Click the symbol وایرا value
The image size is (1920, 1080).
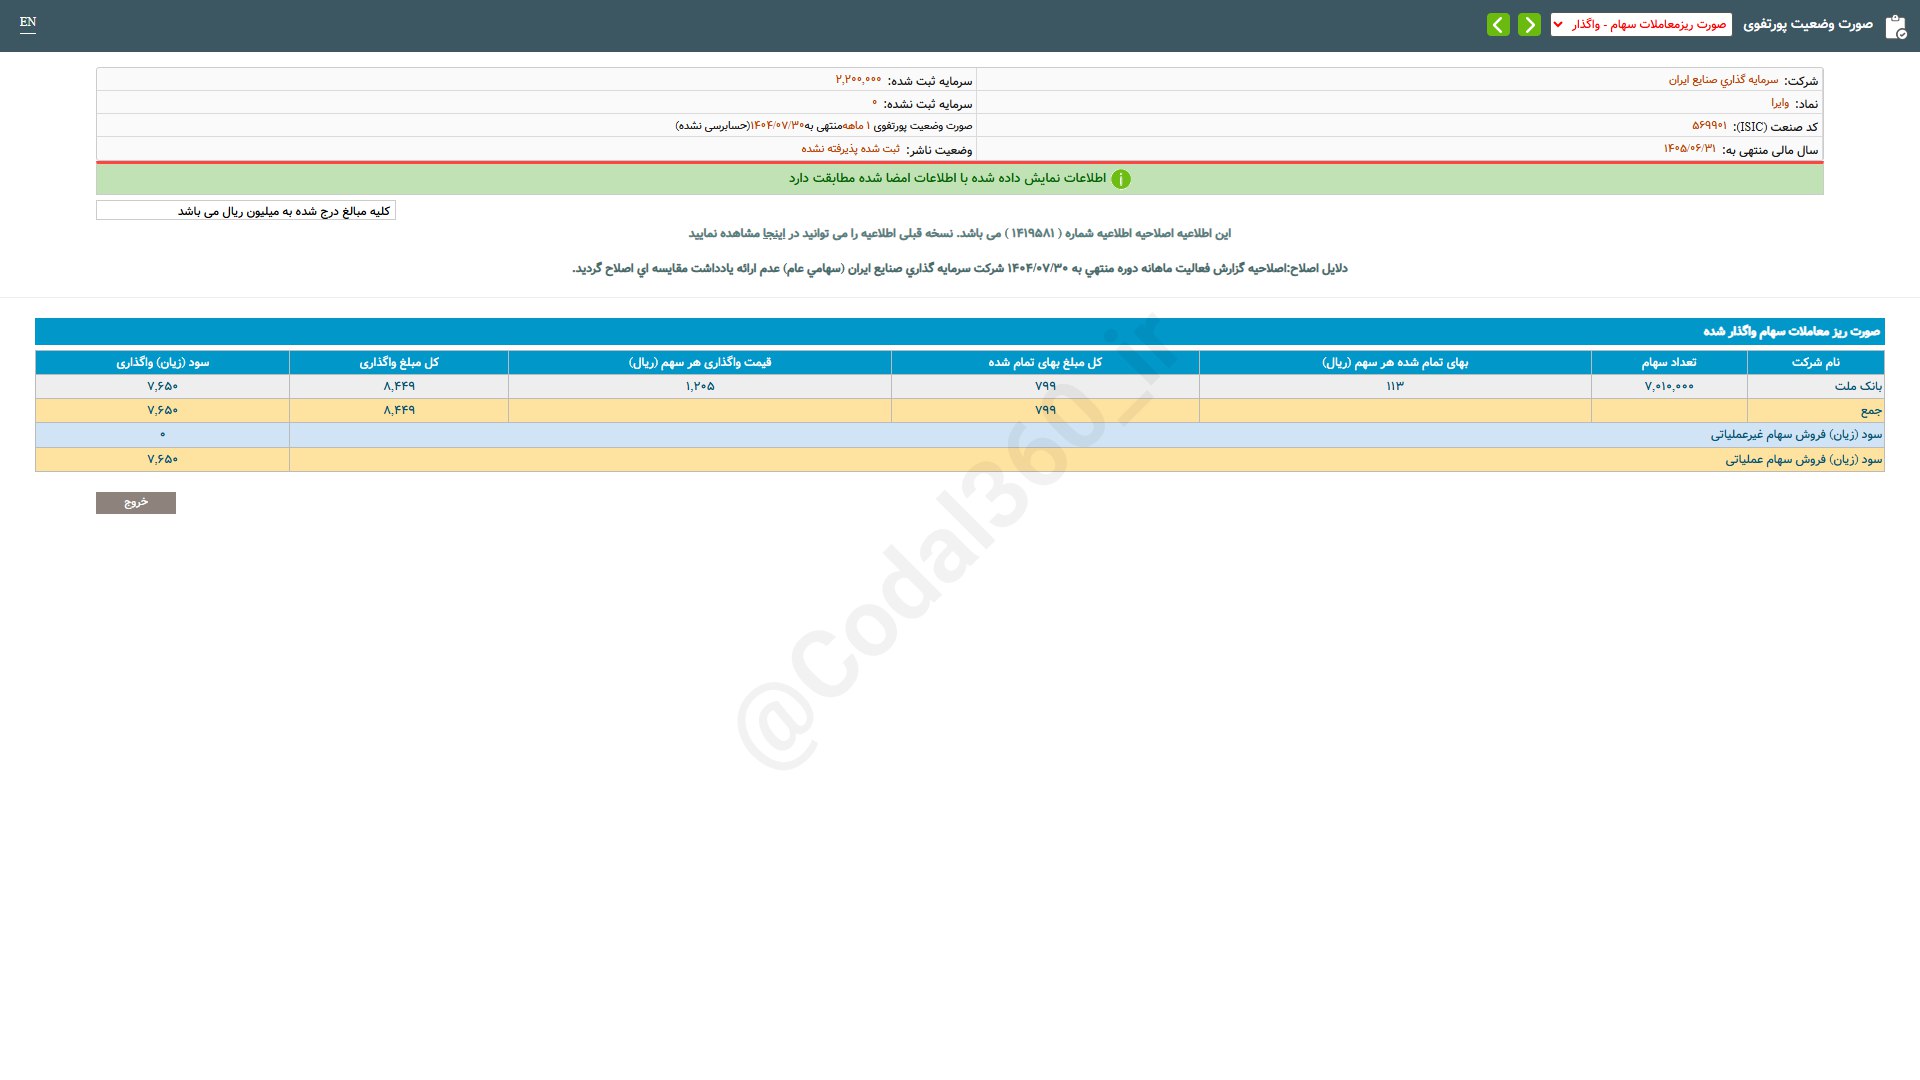click(x=1780, y=103)
